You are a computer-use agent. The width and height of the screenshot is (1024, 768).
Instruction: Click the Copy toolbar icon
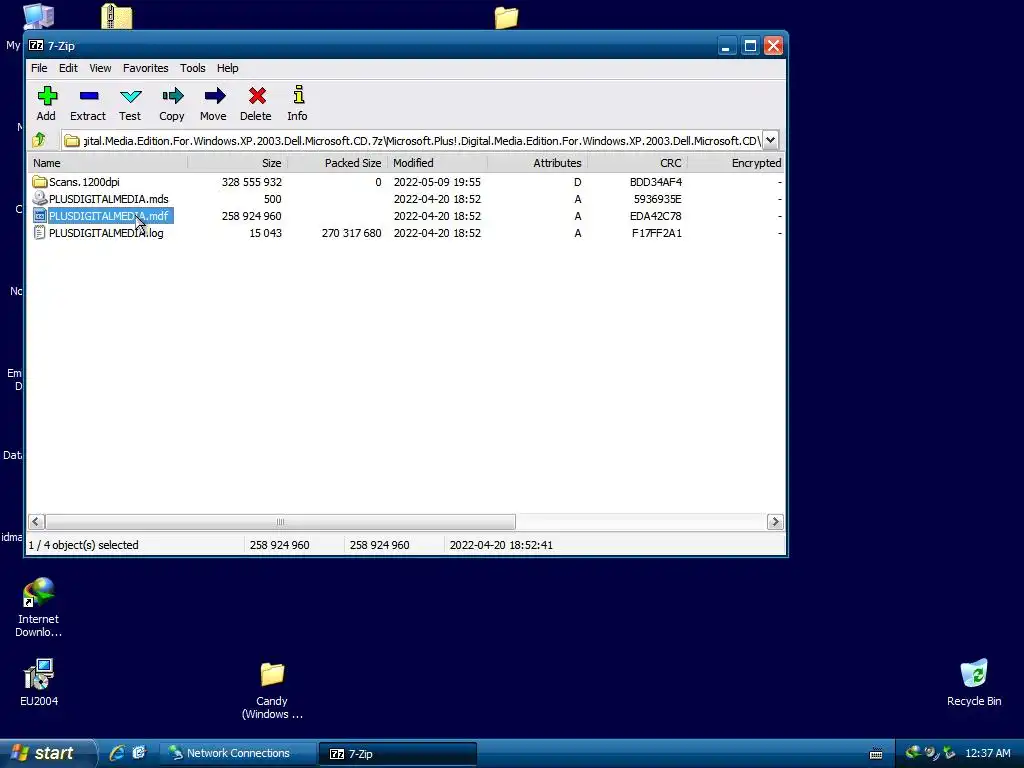(172, 96)
